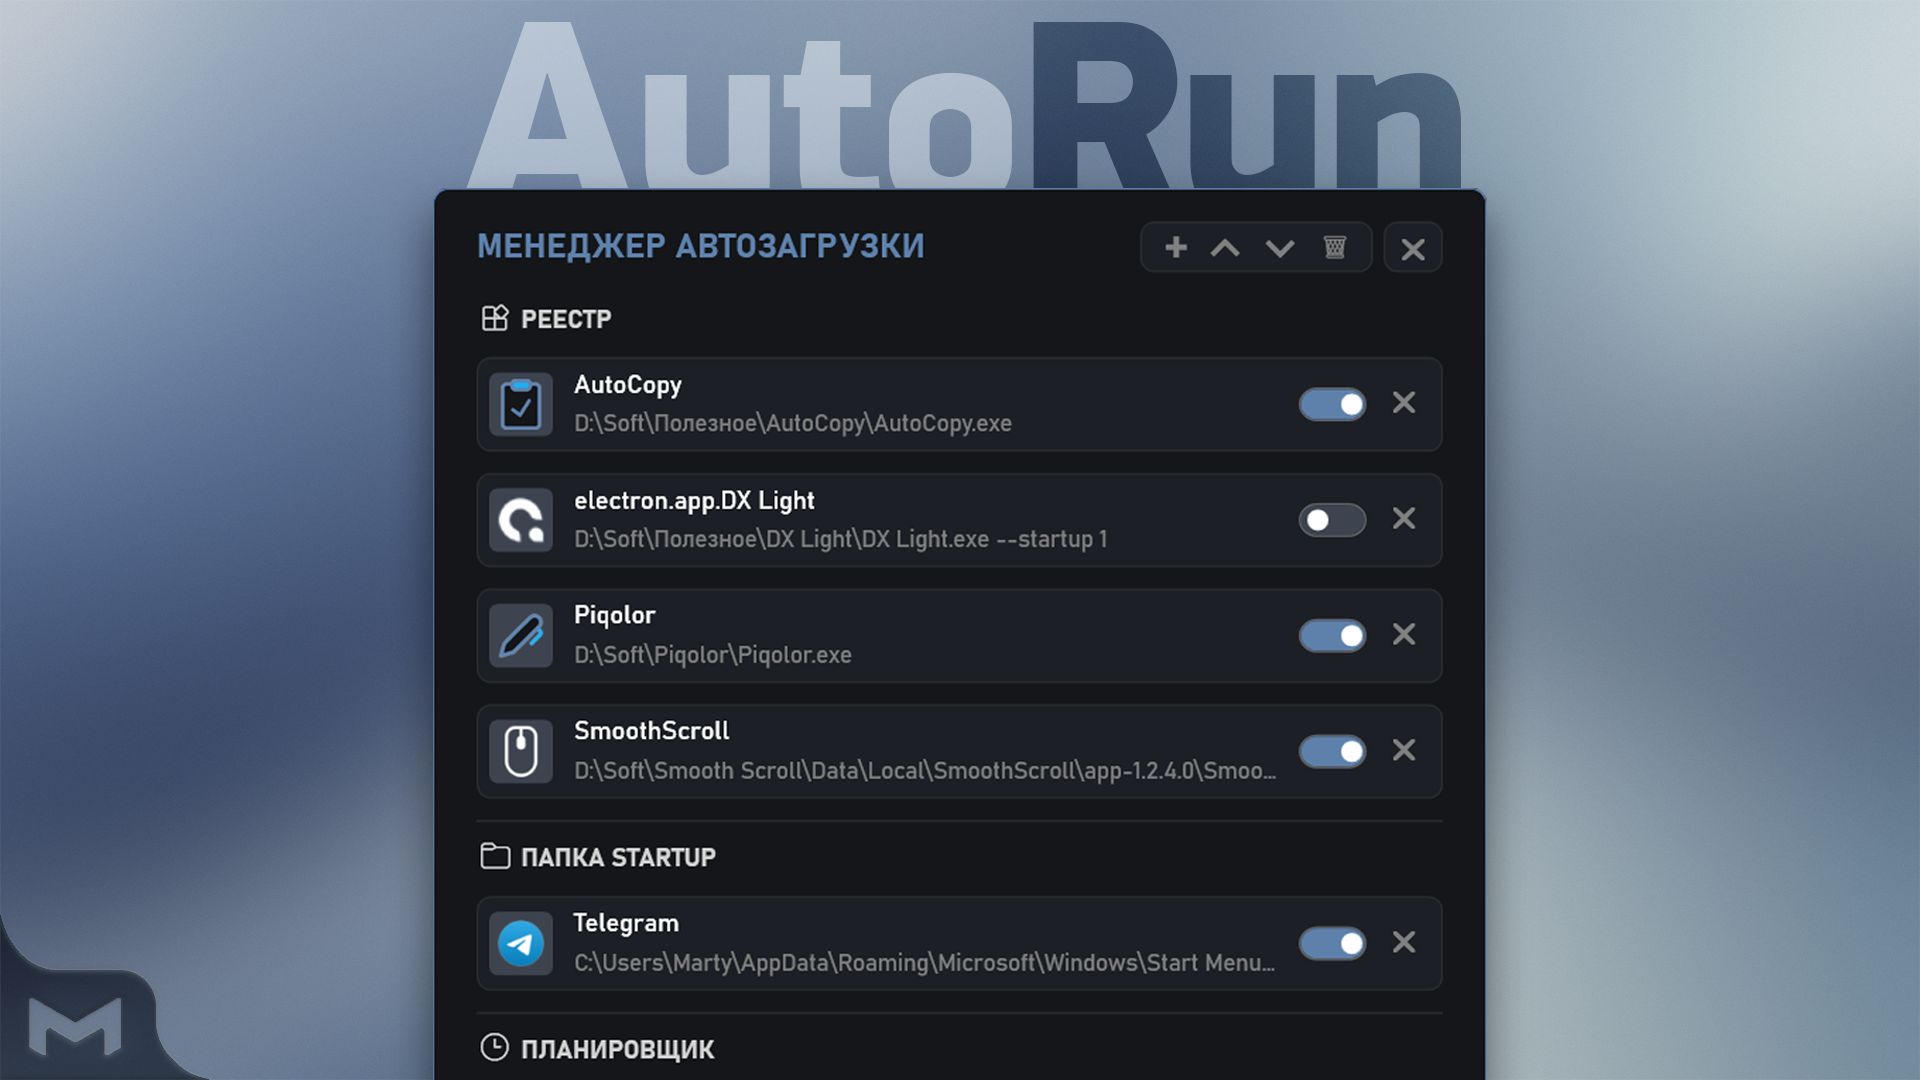Remove Piqolor entry using its X
Viewport: 1920px width, 1080px height.
[x=1404, y=634]
